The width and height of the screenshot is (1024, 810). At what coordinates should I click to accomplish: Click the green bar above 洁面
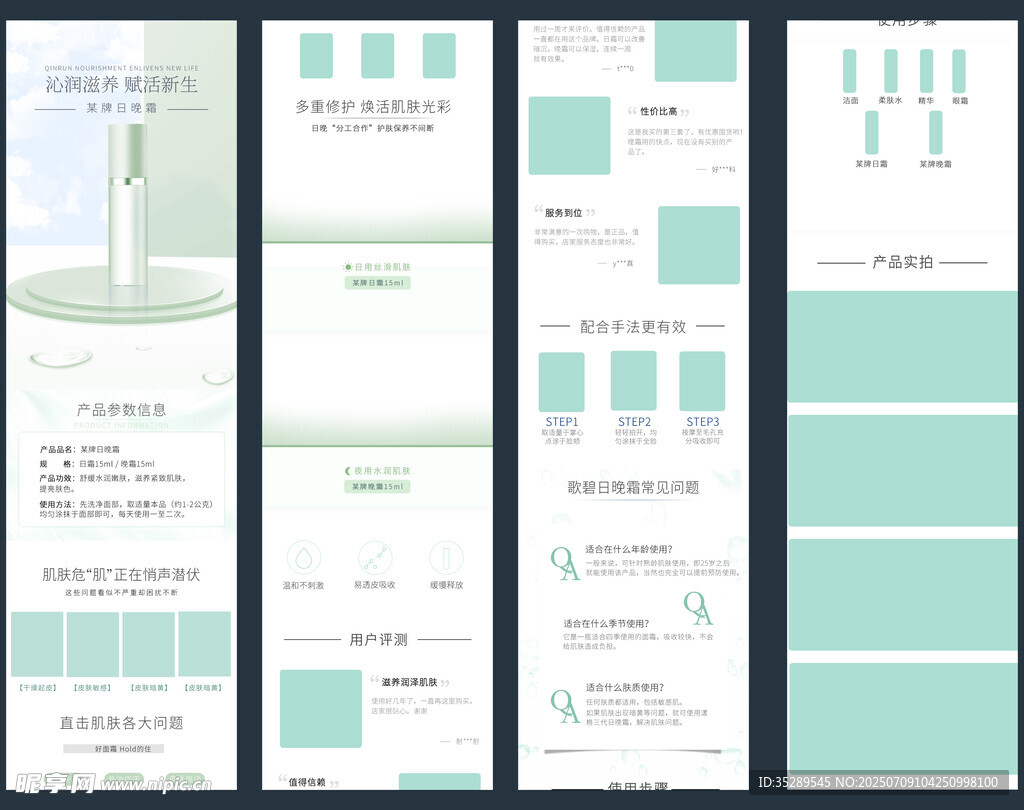tap(850, 71)
